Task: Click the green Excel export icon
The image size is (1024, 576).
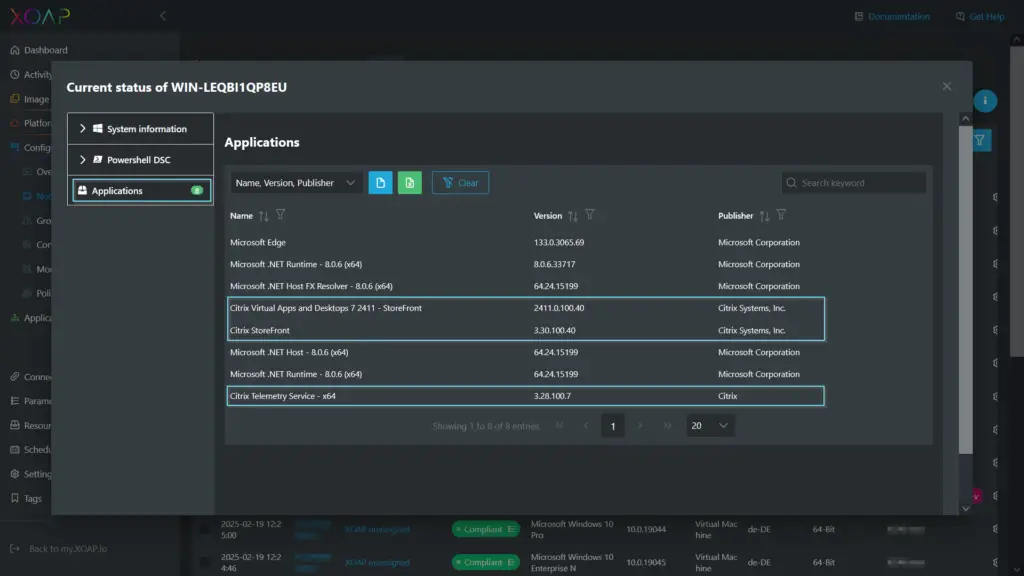Action: [409, 182]
